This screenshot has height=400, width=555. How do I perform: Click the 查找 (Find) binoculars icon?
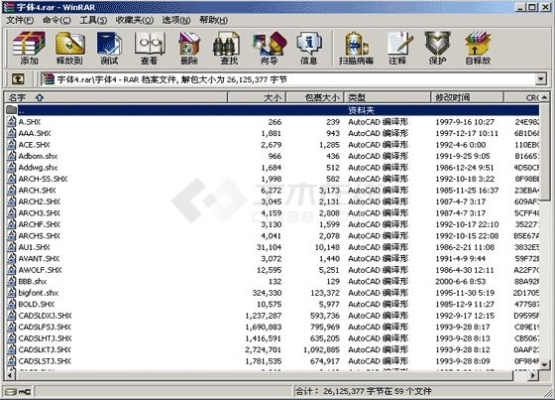pos(227,44)
